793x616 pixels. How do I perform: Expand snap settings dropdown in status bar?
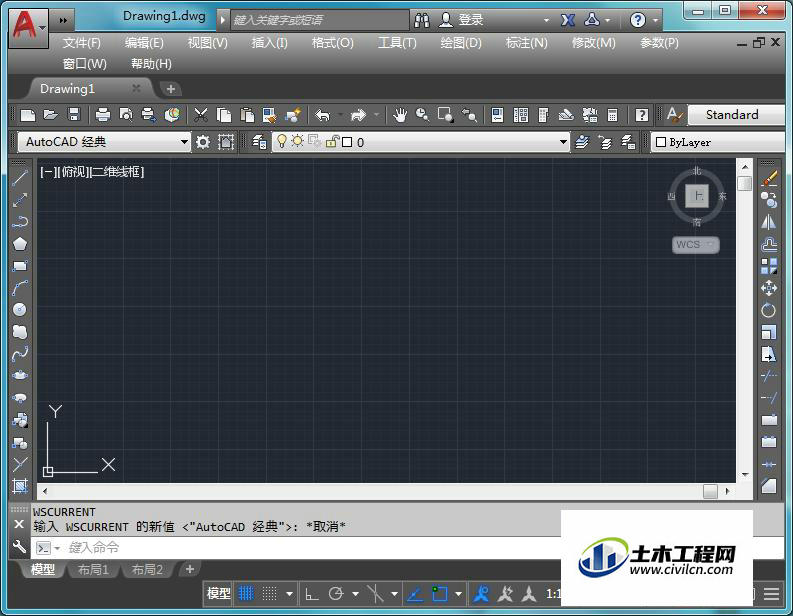point(289,594)
